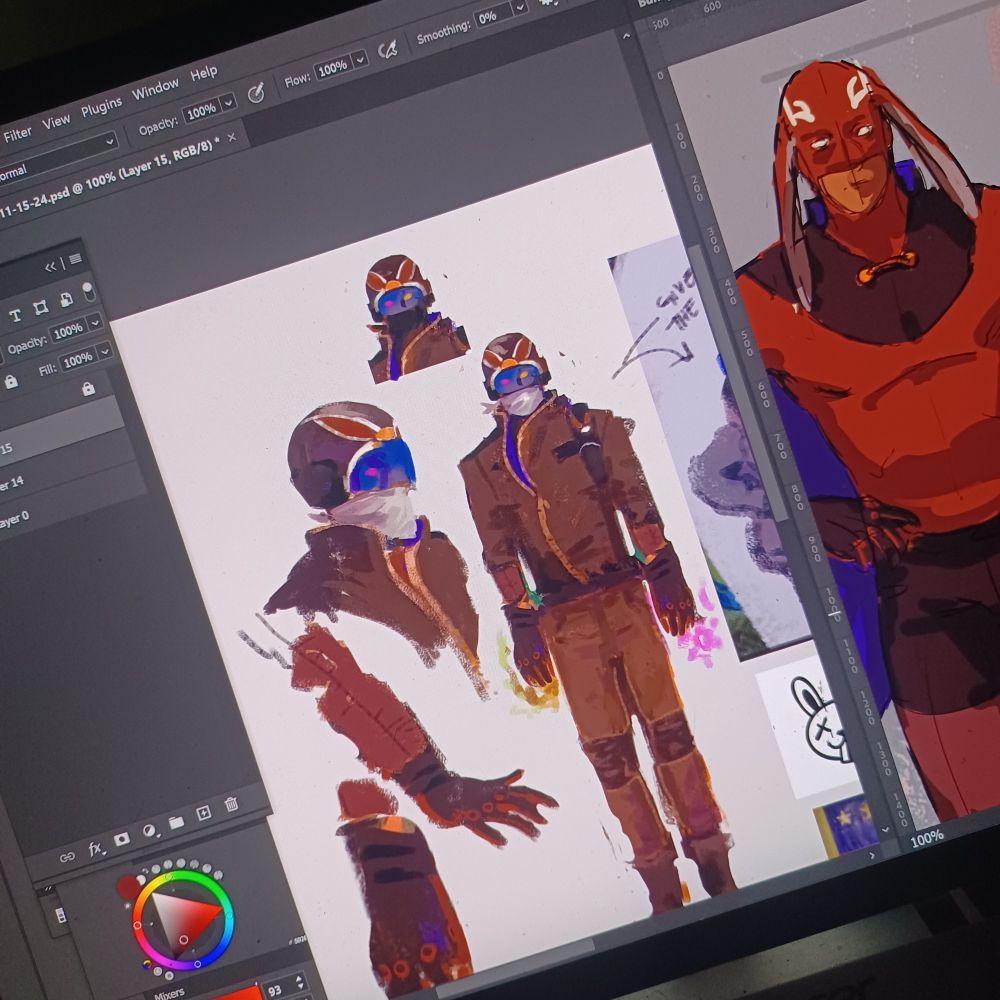Open the layer styles fx menu
This screenshot has width=1000, height=1000.
pos(96,847)
